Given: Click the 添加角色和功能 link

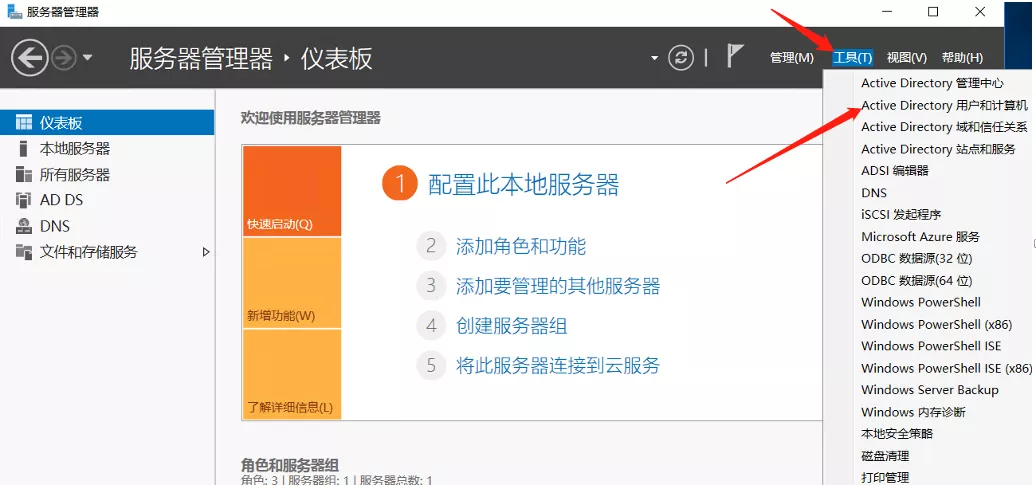Looking at the screenshot, I should coord(520,246).
